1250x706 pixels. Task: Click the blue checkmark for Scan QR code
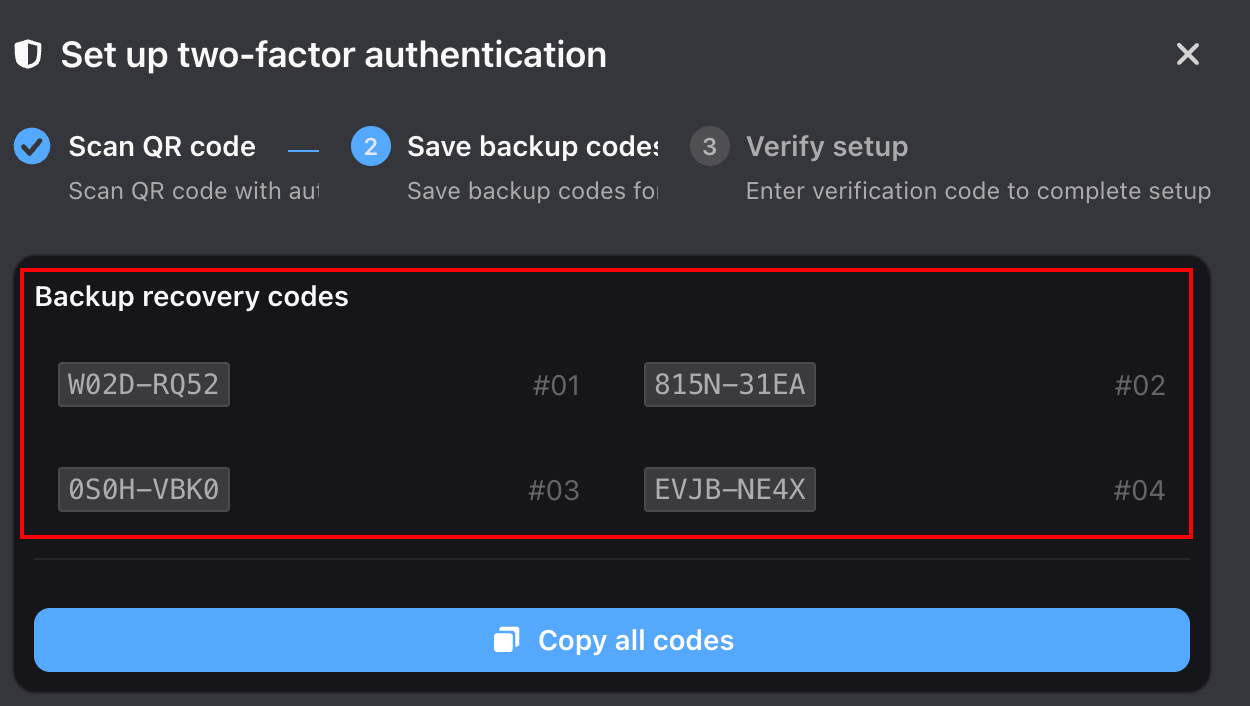32,147
